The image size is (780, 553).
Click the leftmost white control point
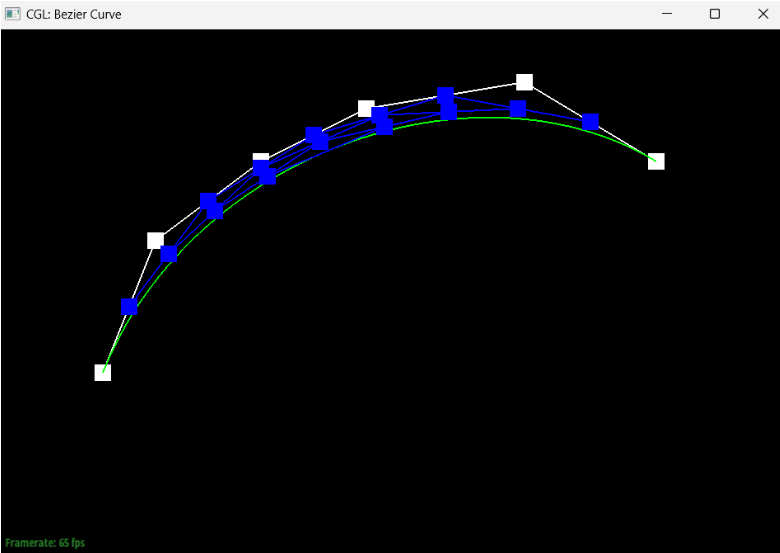tap(102, 373)
